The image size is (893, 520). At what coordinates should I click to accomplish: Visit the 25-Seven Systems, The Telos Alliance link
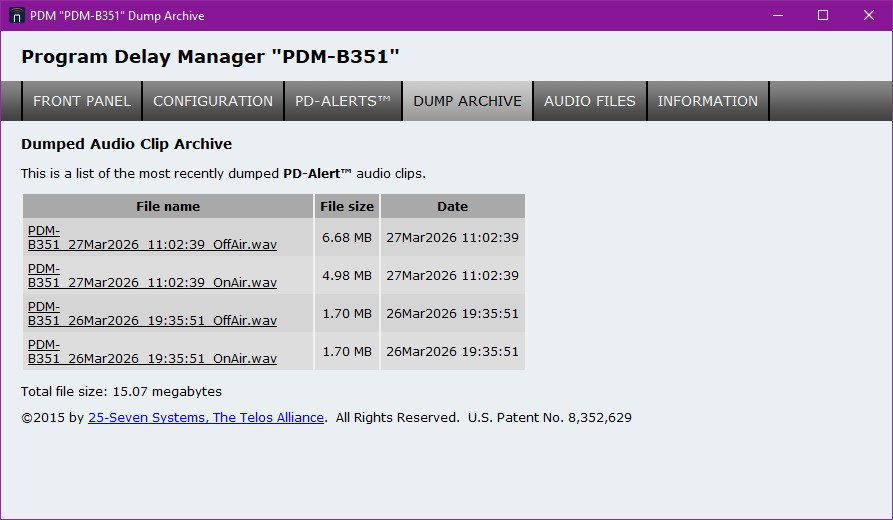click(206, 418)
